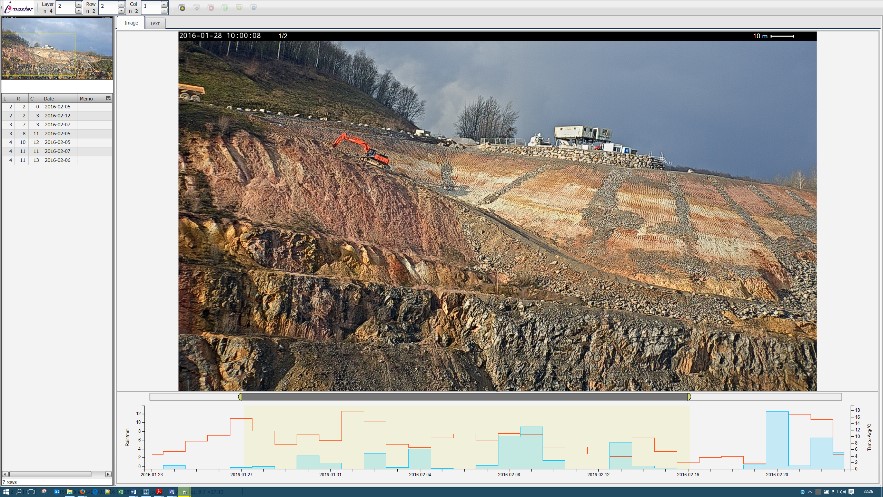Viewport: 883px width, 497px height.
Task: Click into the Row number field
Action: click(107, 6)
